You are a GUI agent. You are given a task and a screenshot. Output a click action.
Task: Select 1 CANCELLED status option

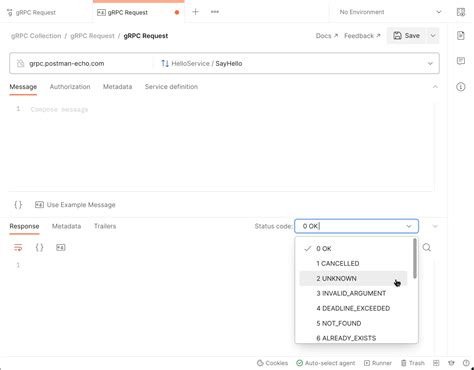[x=353, y=264]
